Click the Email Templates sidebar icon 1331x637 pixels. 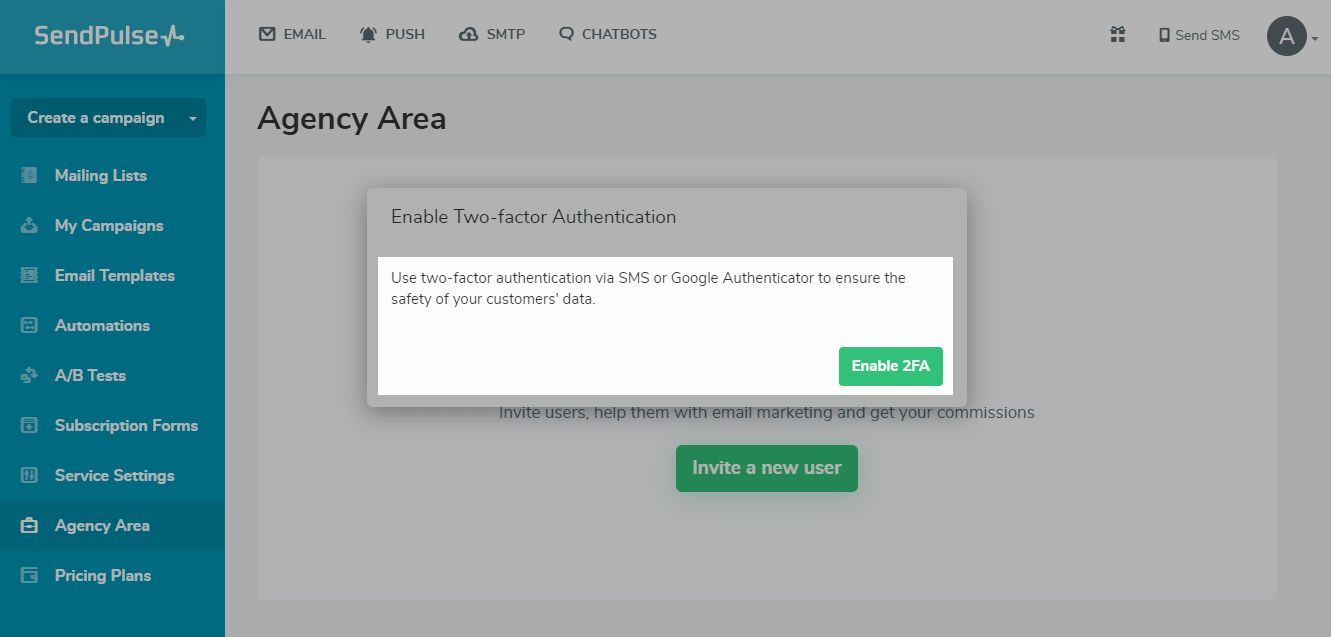pos(29,276)
